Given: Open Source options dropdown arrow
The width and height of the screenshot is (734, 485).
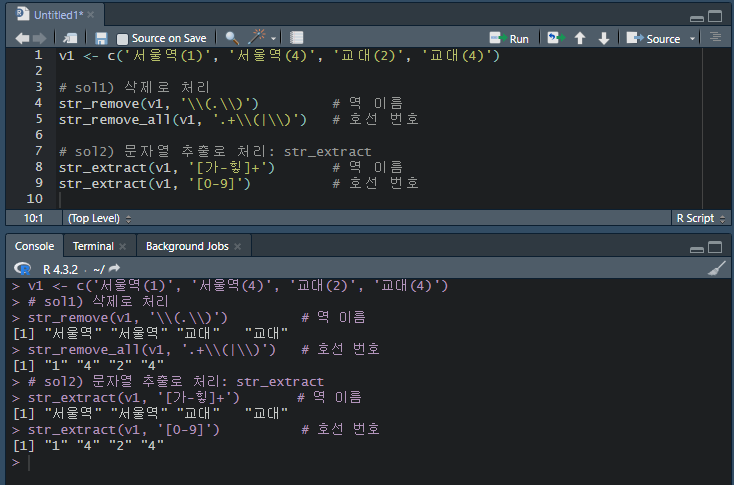Looking at the screenshot, I should pyautogui.click(x=692, y=39).
